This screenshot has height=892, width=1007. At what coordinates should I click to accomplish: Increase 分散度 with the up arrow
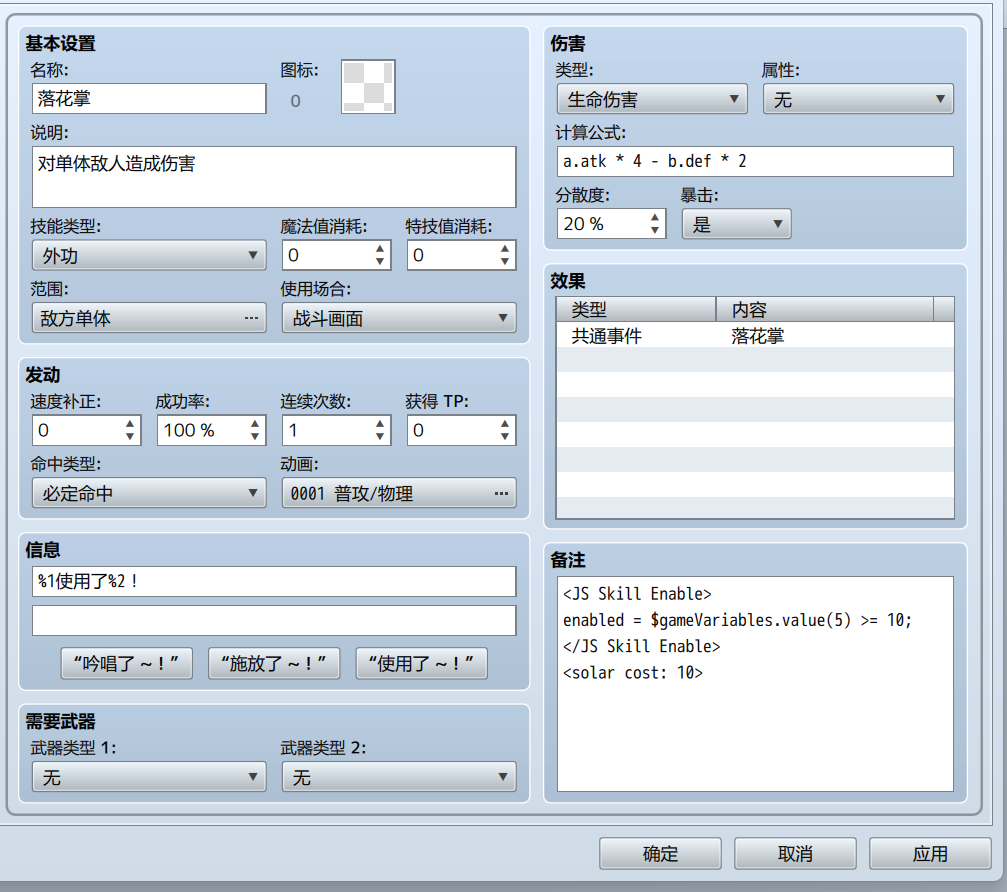(655, 217)
